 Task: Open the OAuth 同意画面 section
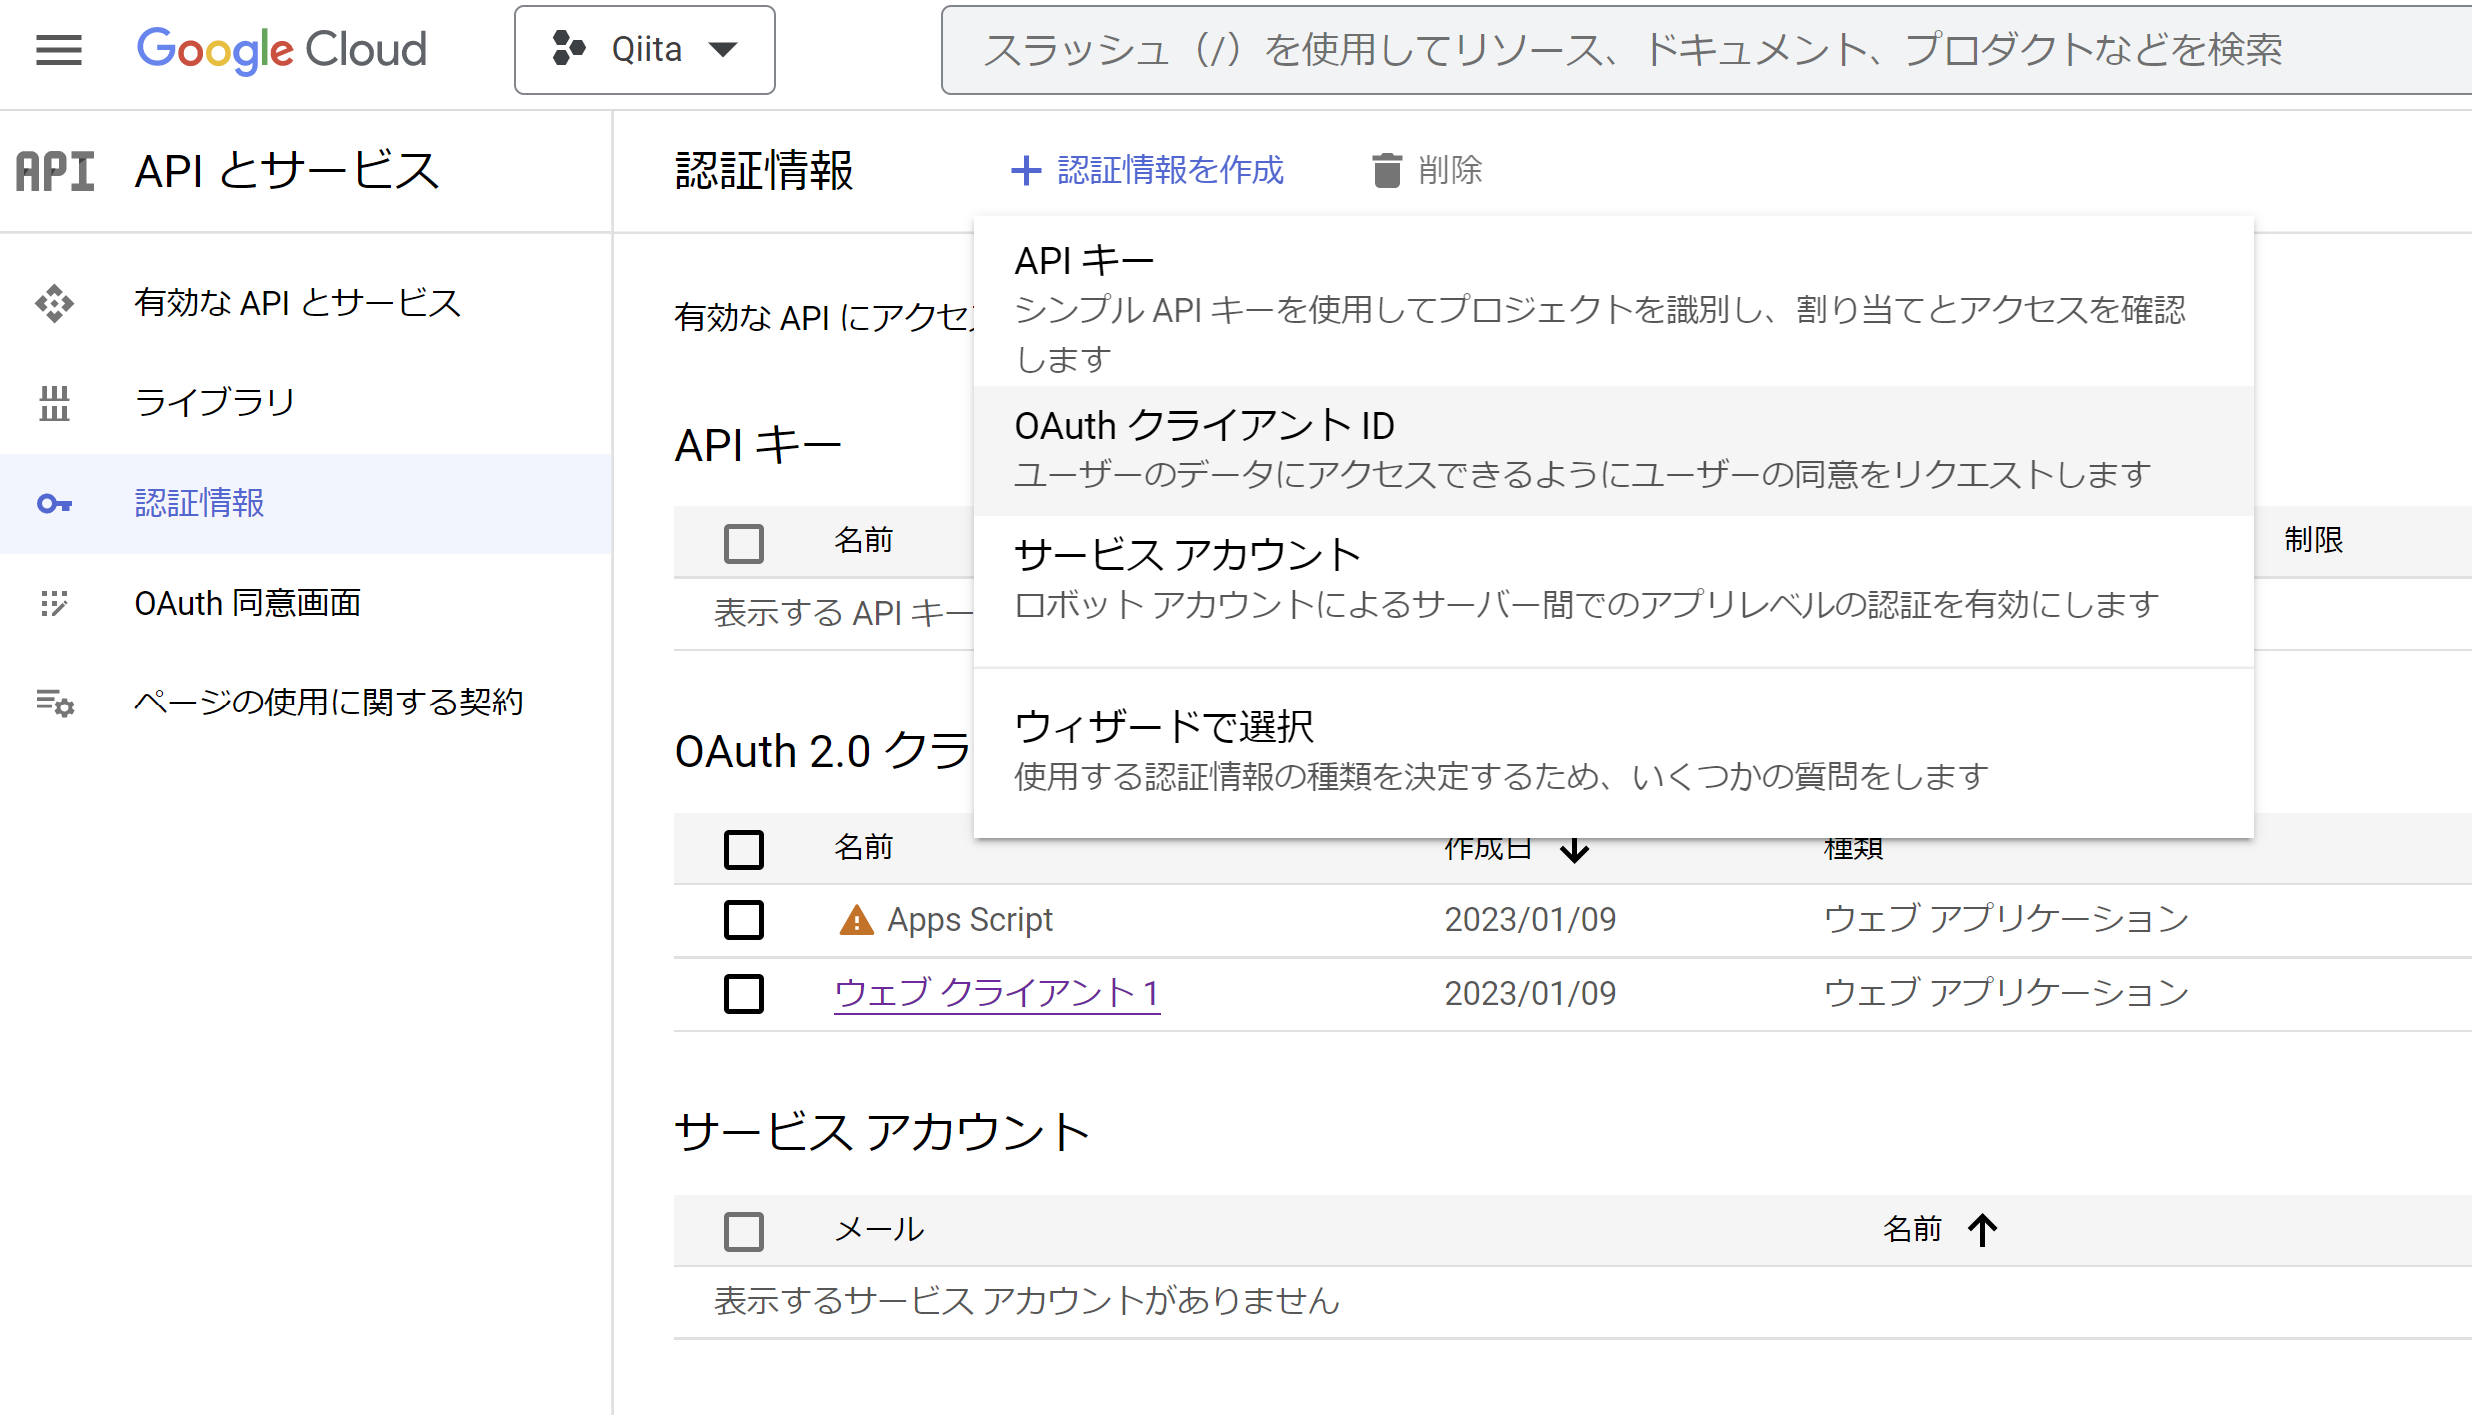[248, 603]
